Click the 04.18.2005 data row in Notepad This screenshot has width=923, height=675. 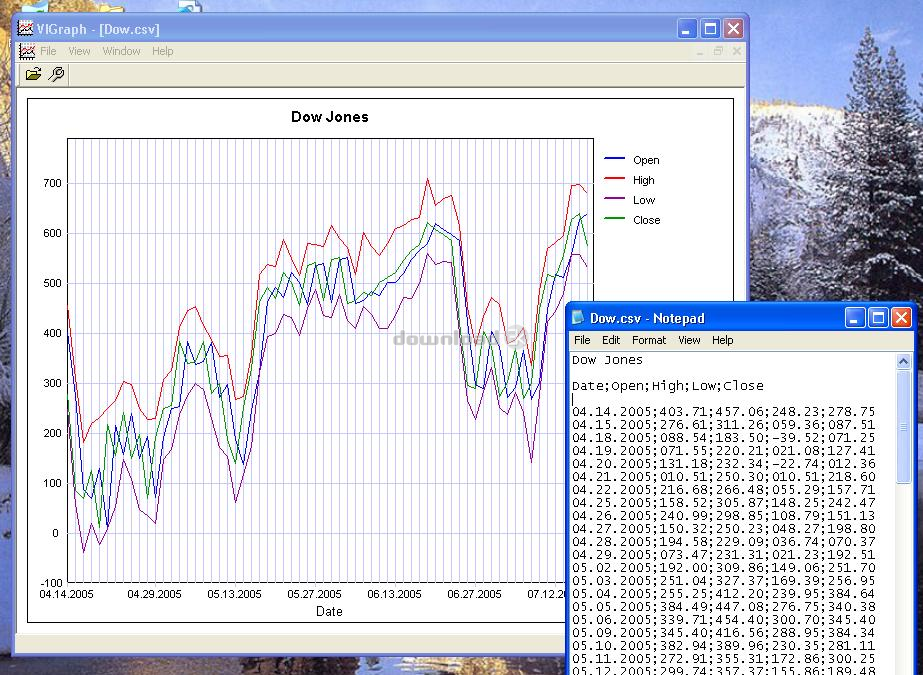tap(723, 438)
